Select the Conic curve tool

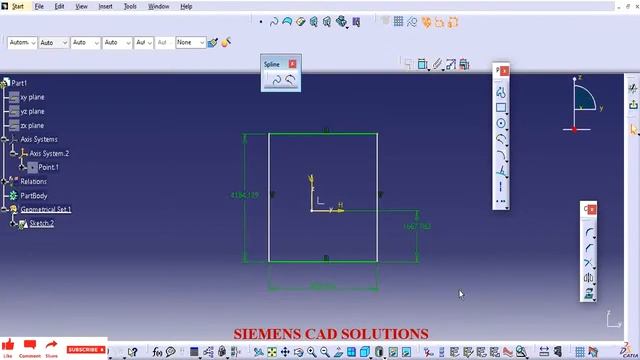click(501, 155)
